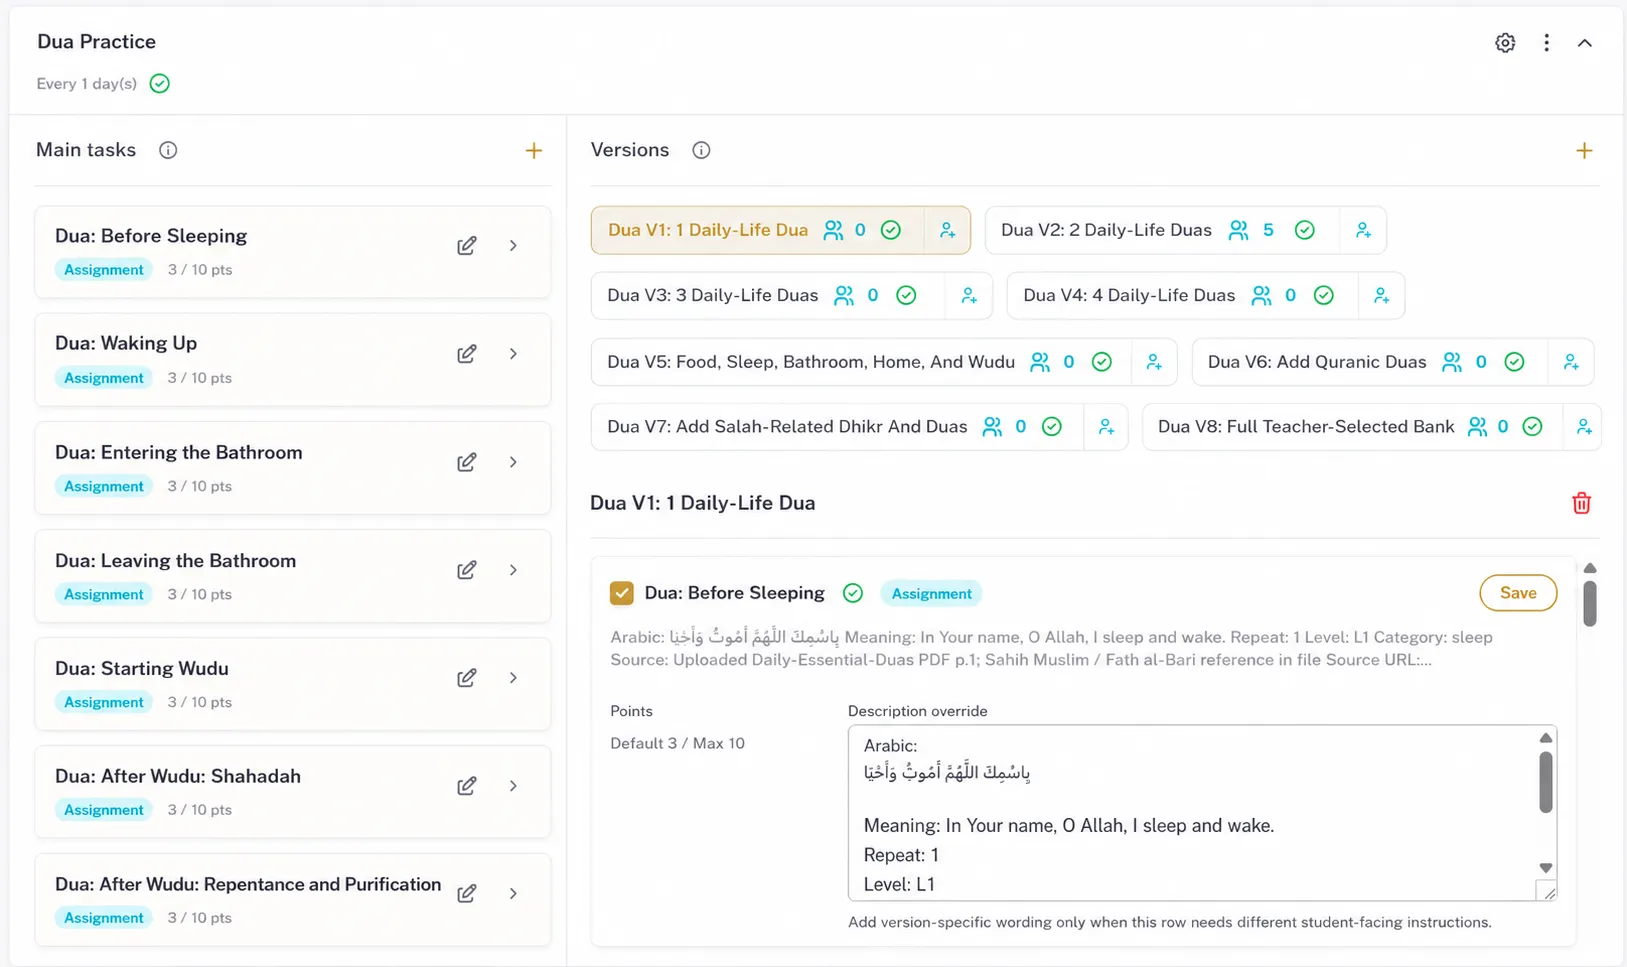Click the textarea resize grip handle
1627x967 pixels.
click(x=1548, y=892)
